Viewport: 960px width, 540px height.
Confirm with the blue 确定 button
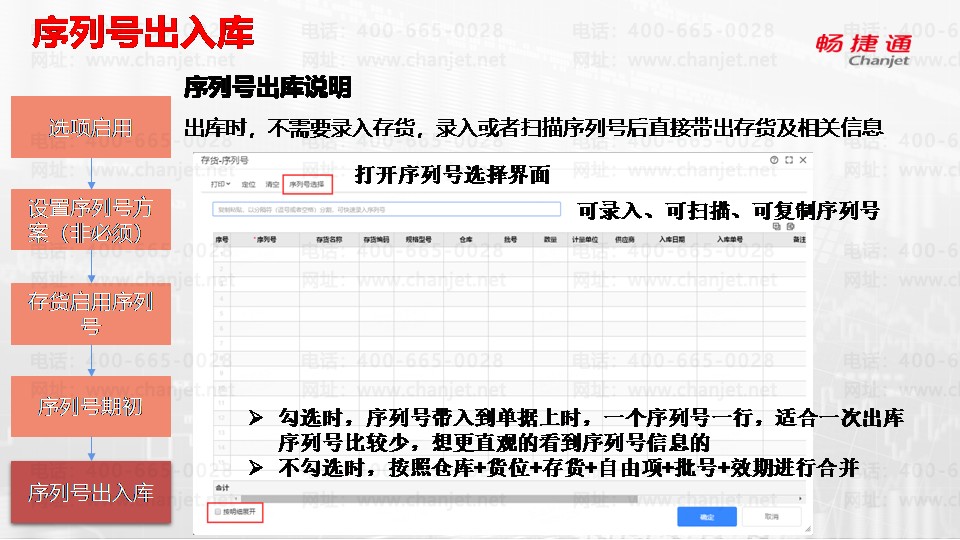(707, 517)
